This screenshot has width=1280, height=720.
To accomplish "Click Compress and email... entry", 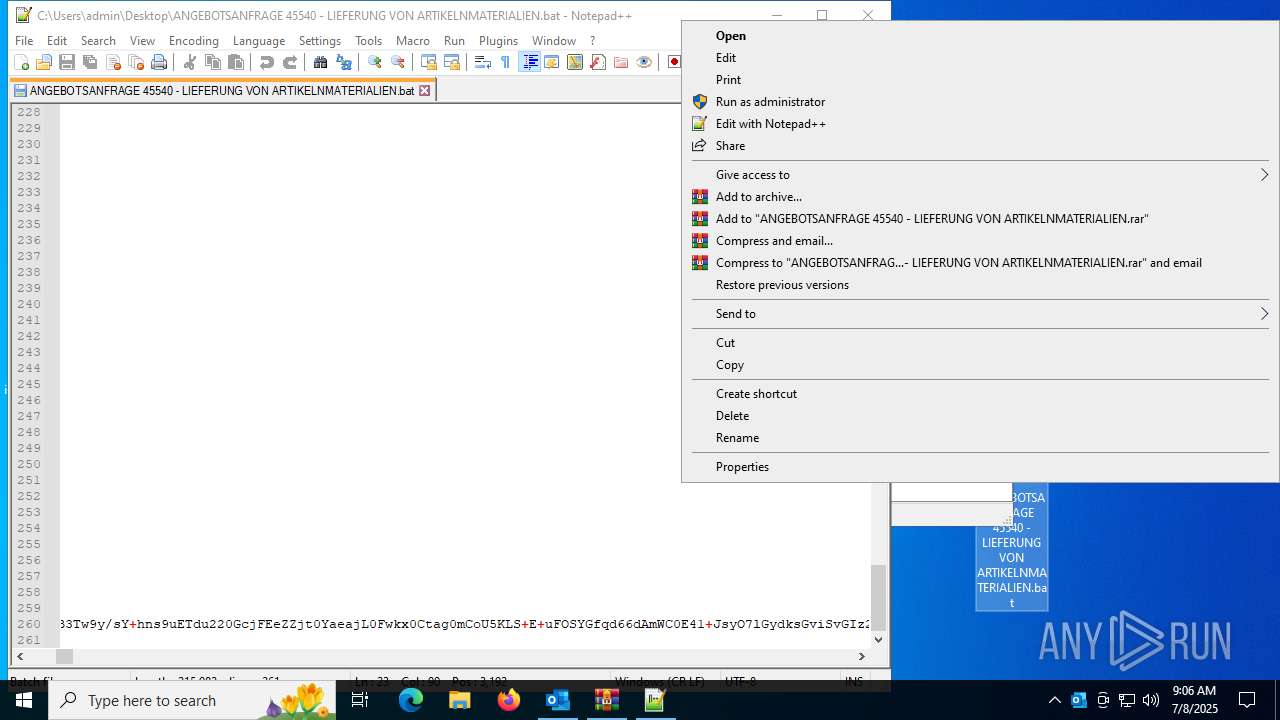I will [774, 241].
